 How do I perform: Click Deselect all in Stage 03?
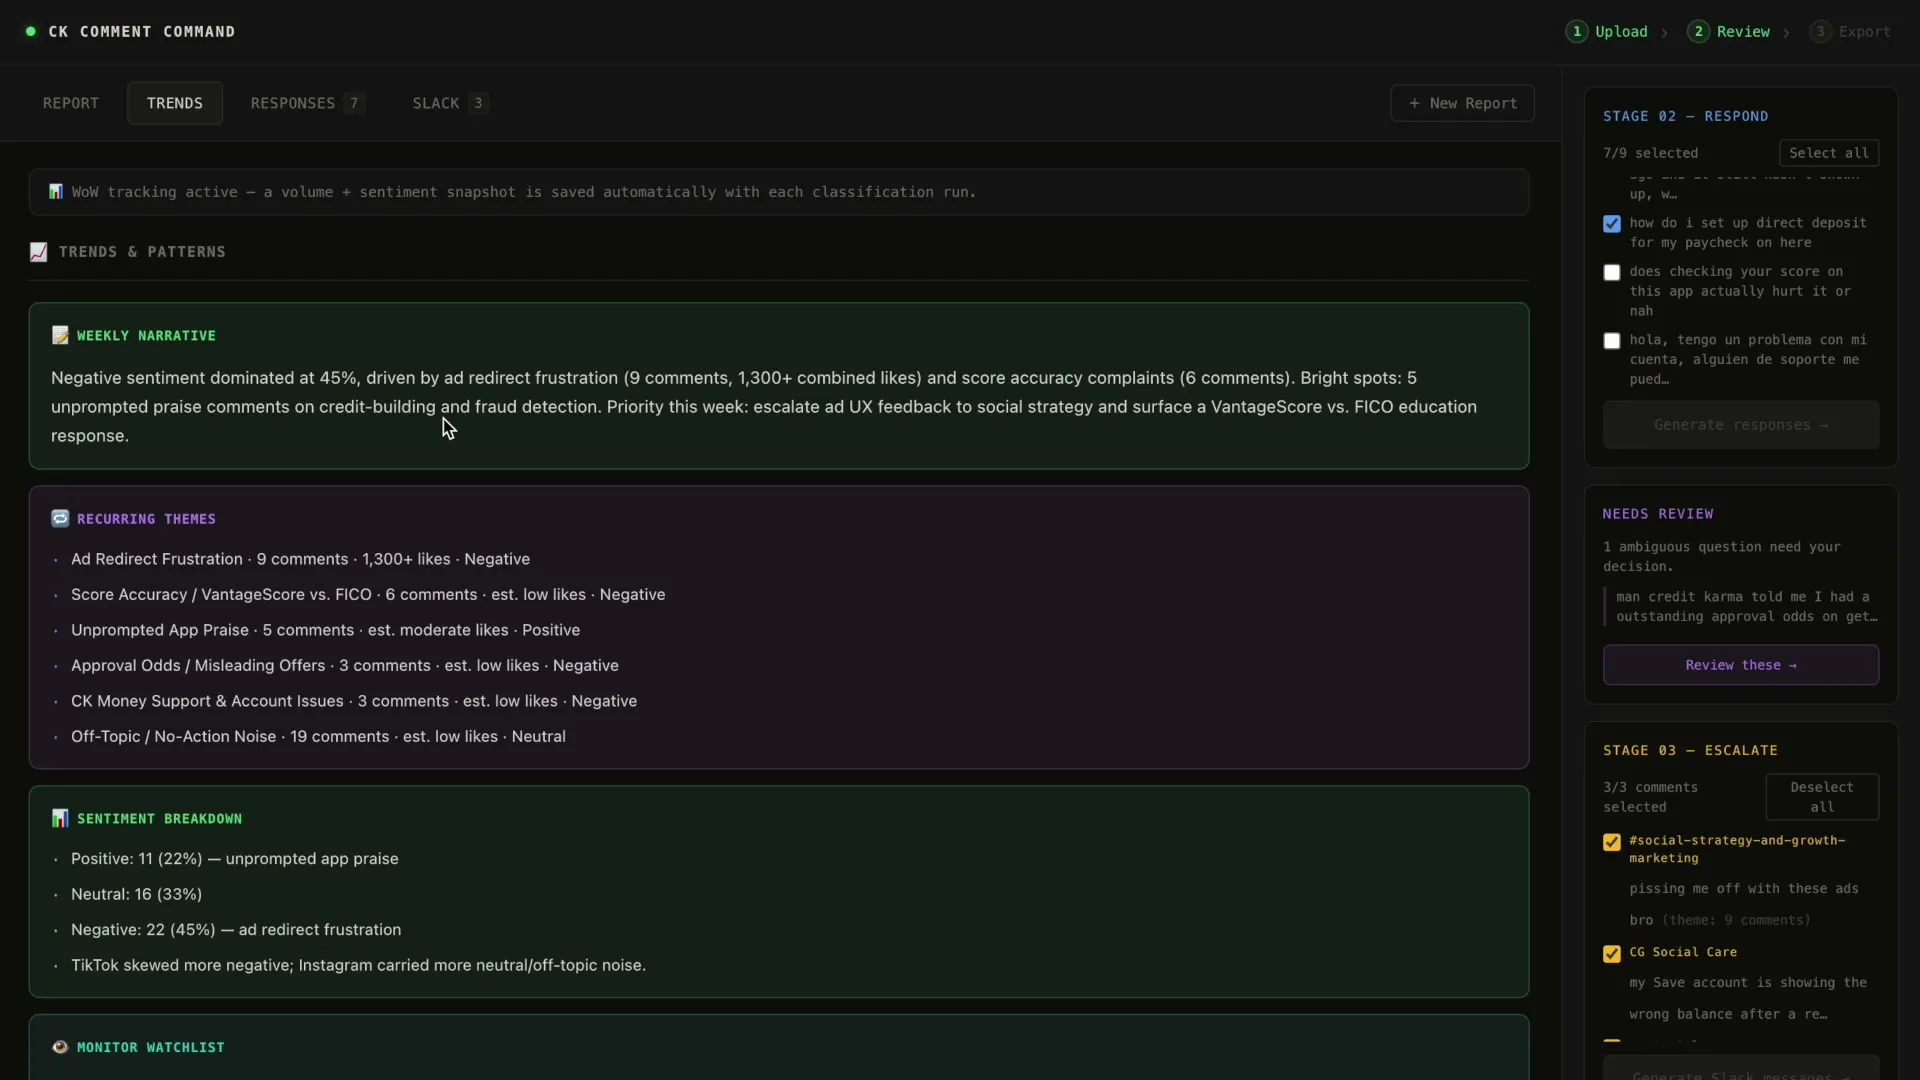click(x=1822, y=797)
